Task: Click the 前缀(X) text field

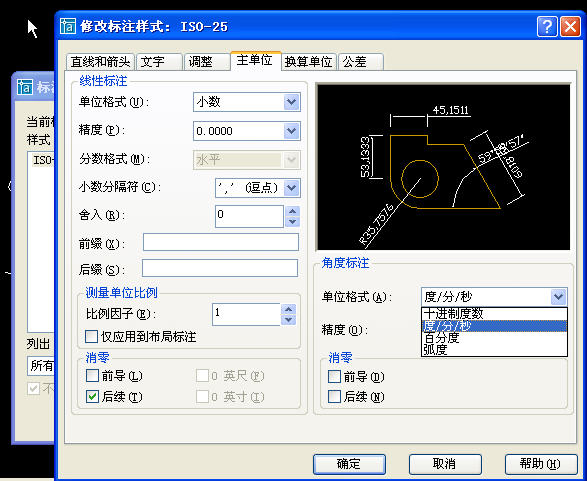Action: pyautogui.click(x=221, y=242)
